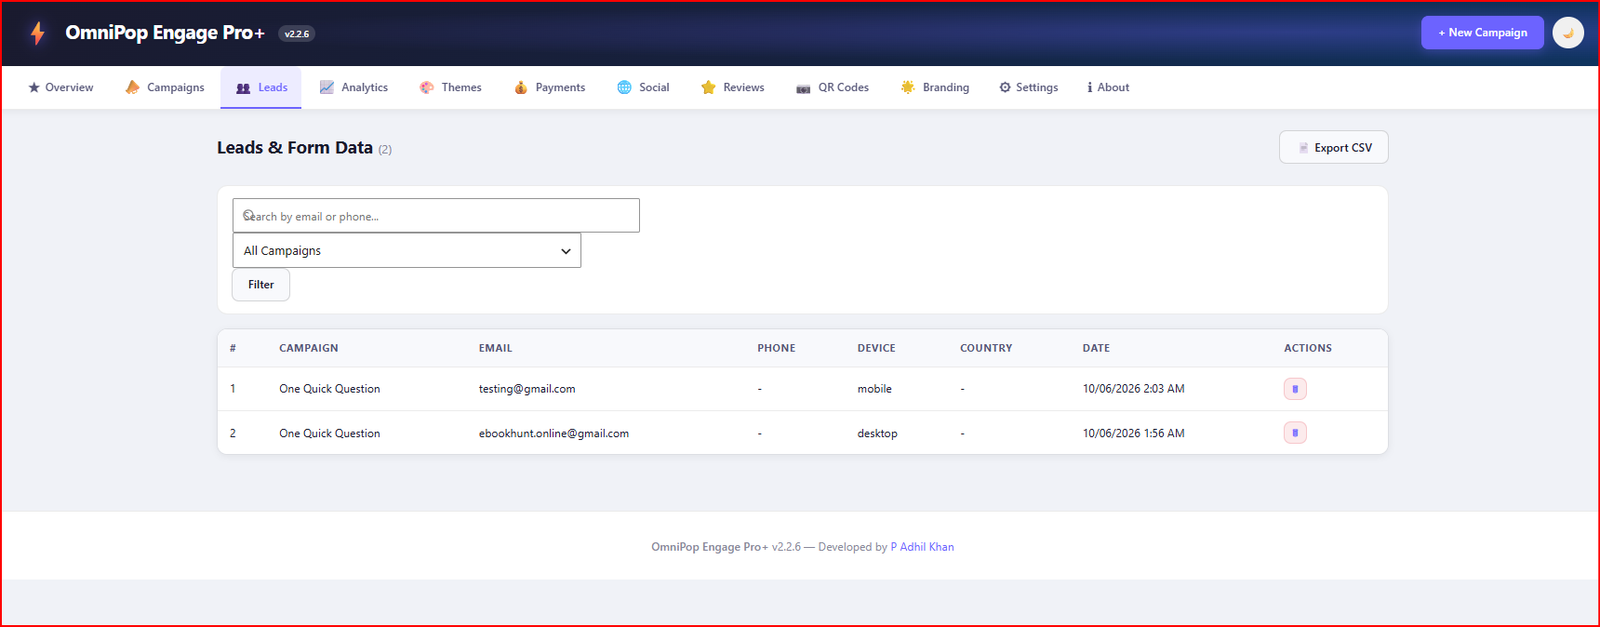This screenshot has width=1600, height=627.
Task: Click the OmniPop Engage Pro+ title
Action: (x=165, y=33)
